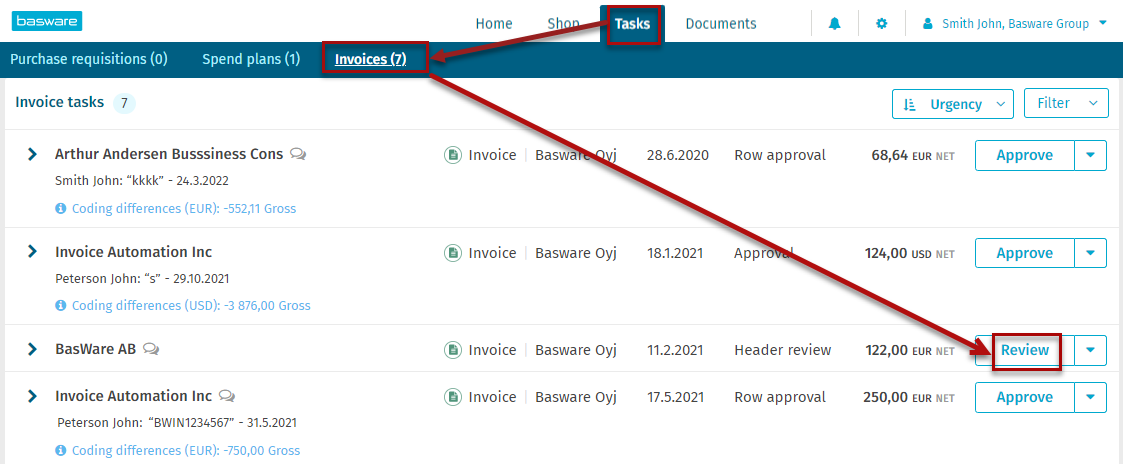Go to the Home tab

pyautogui.click(x=494, y=24)
